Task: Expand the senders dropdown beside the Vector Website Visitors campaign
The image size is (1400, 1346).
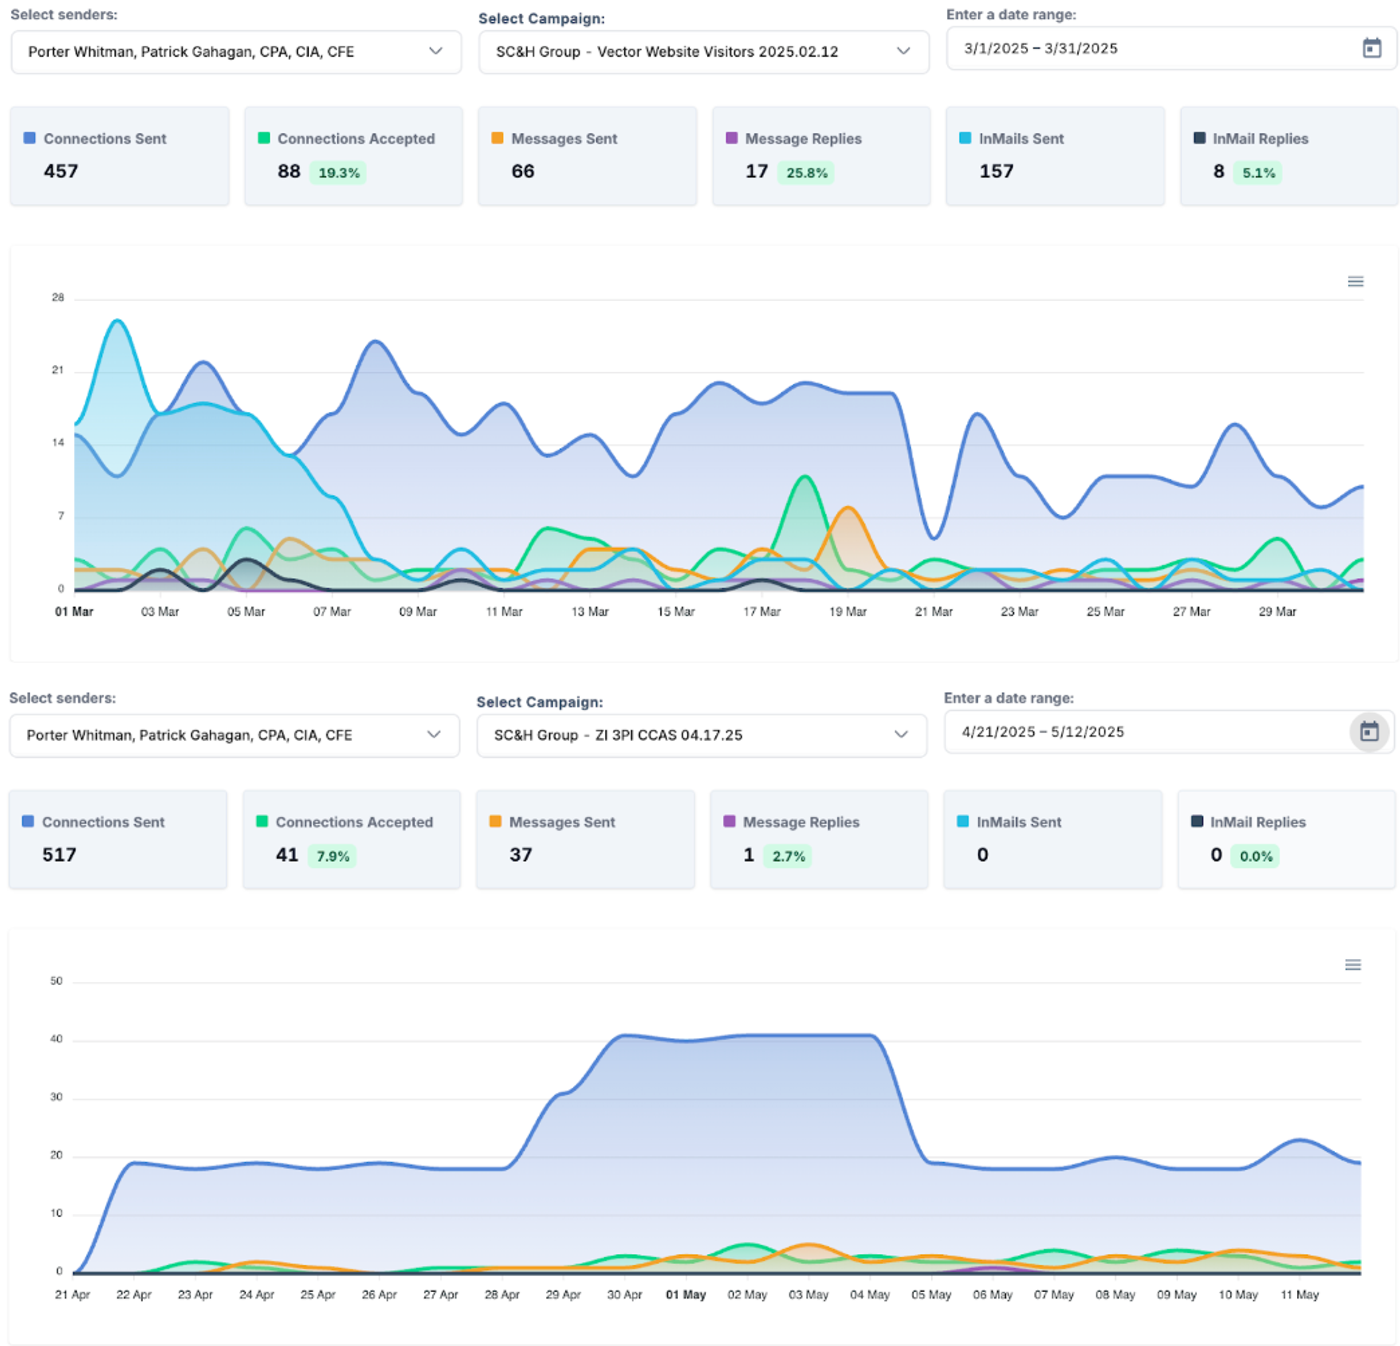Action: pyautogui.click(x=236, y=52)
